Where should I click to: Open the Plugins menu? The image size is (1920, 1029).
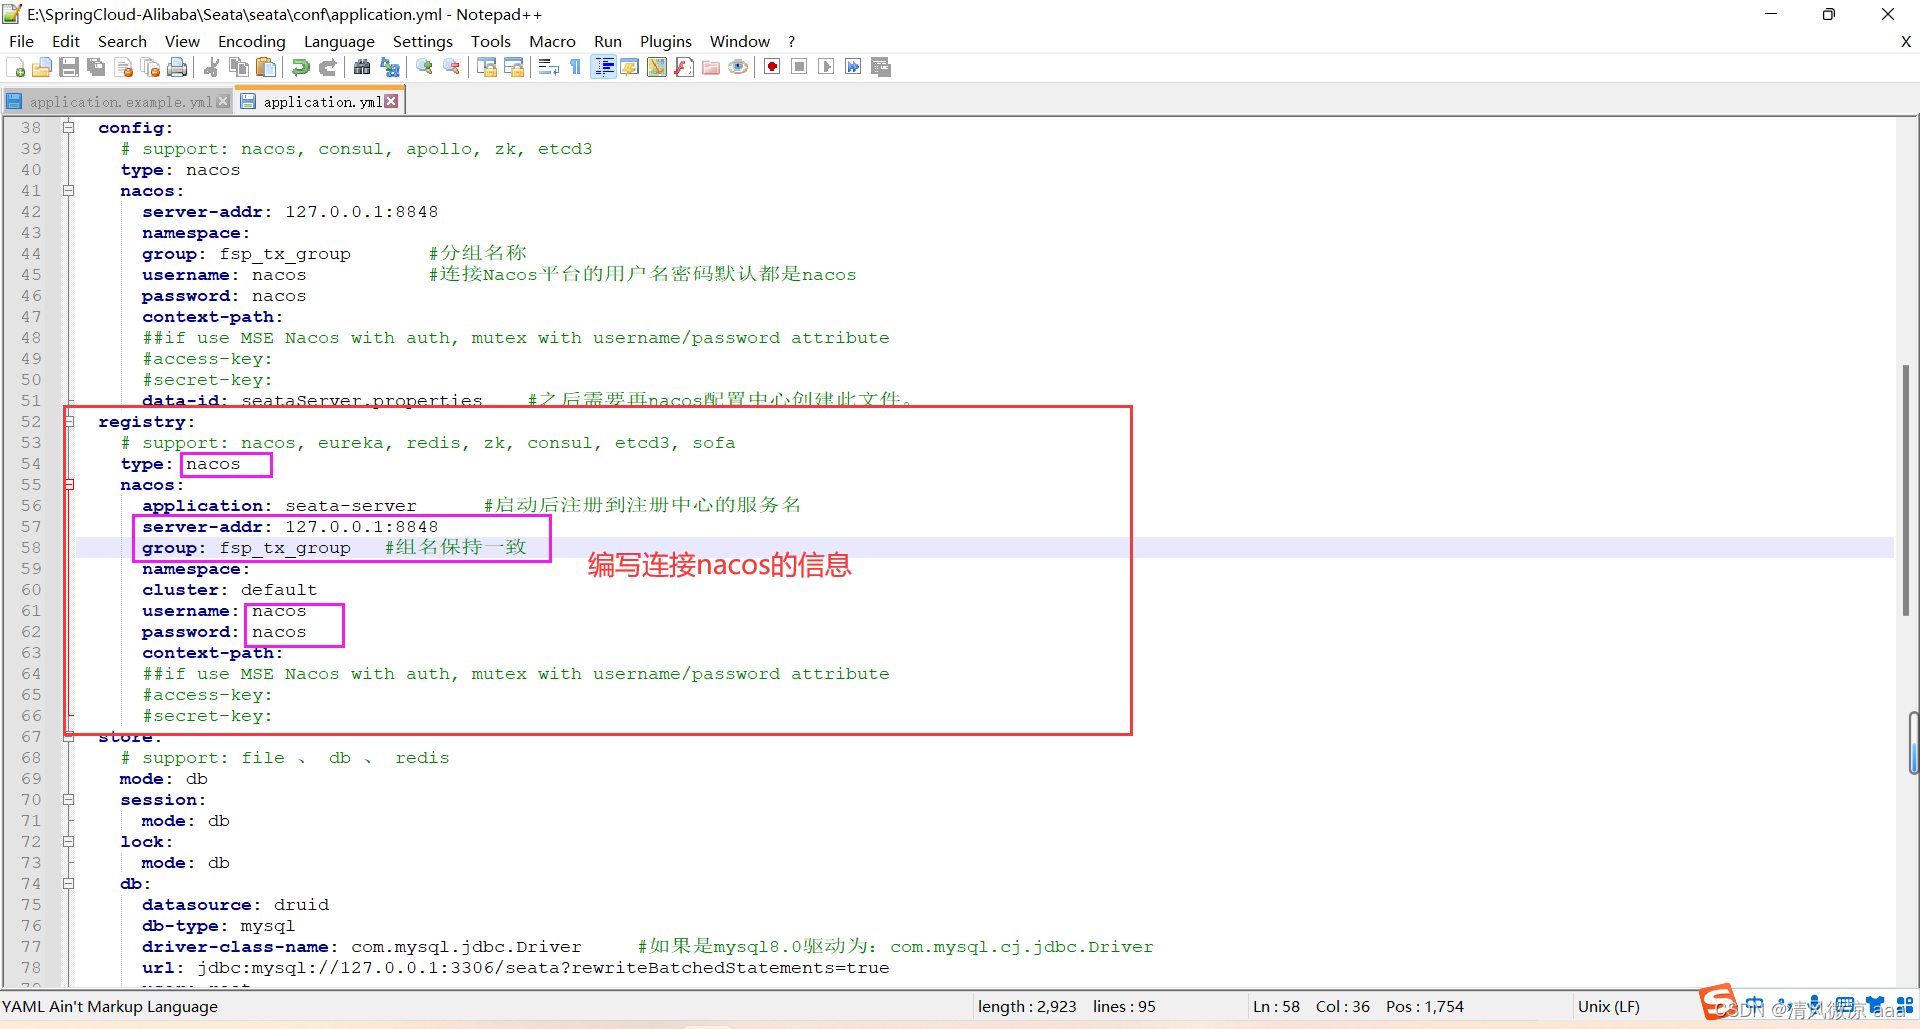(666, 41)
